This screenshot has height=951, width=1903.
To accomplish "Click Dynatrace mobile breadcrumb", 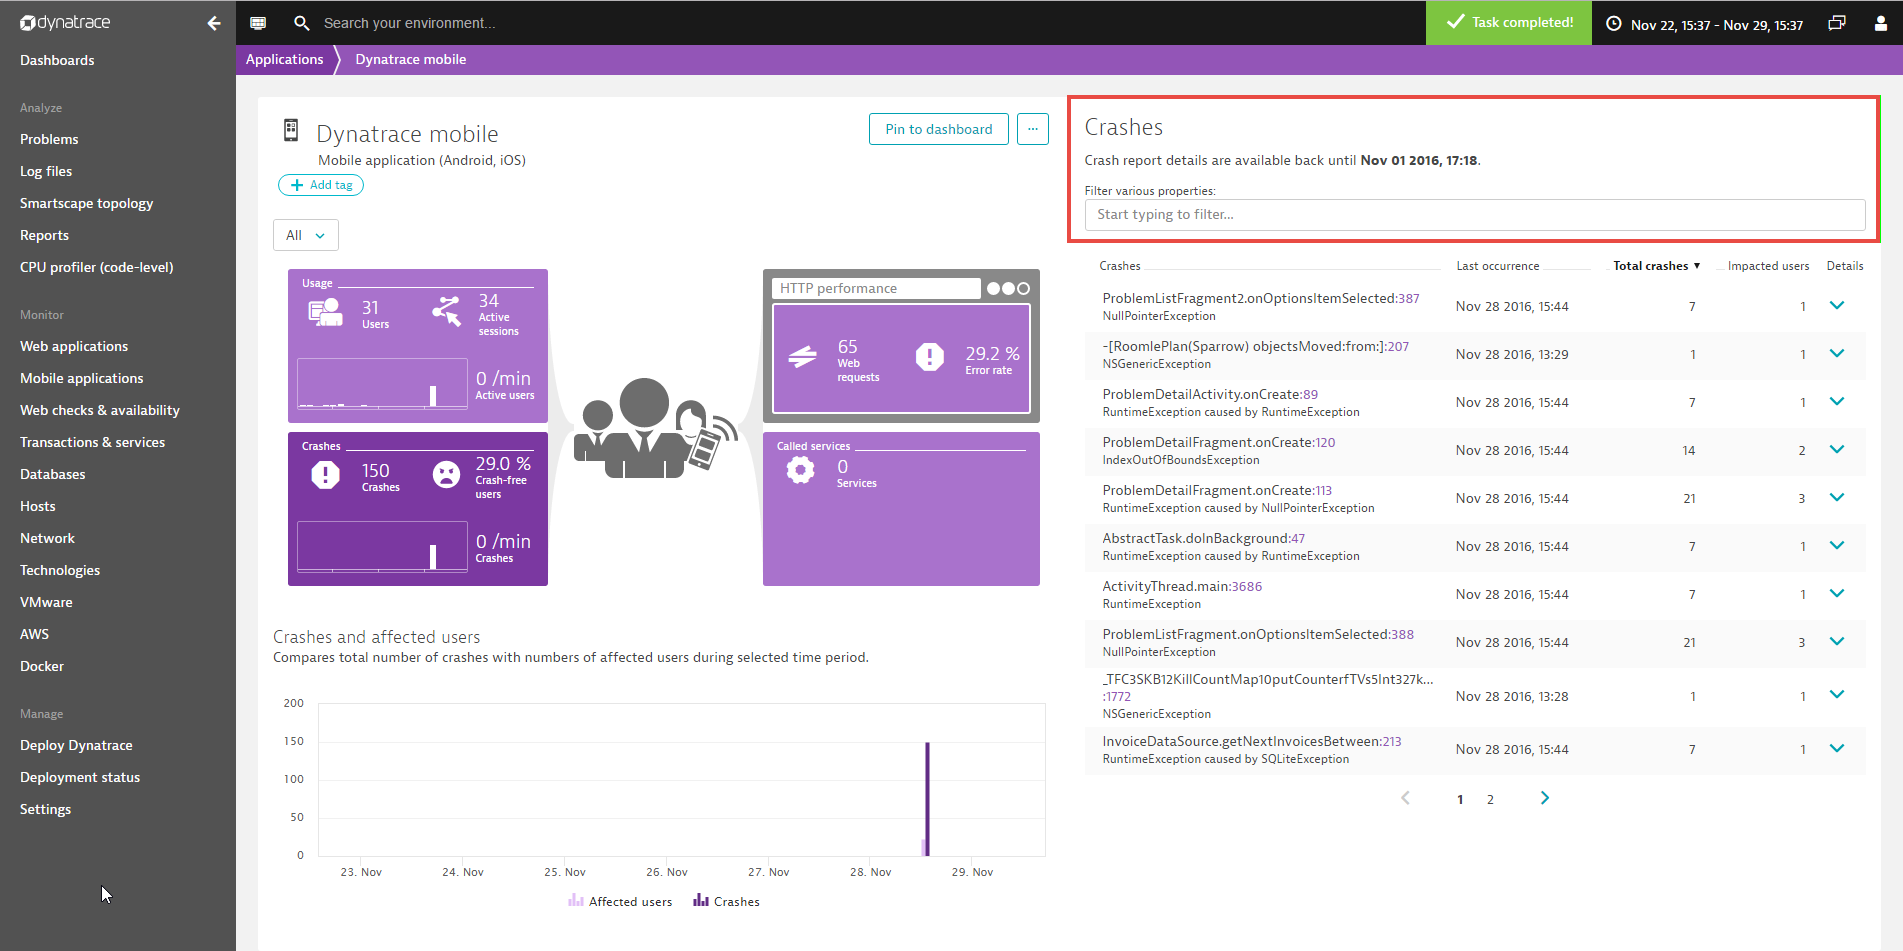I will pyautogui.click(x=411, y=59).
